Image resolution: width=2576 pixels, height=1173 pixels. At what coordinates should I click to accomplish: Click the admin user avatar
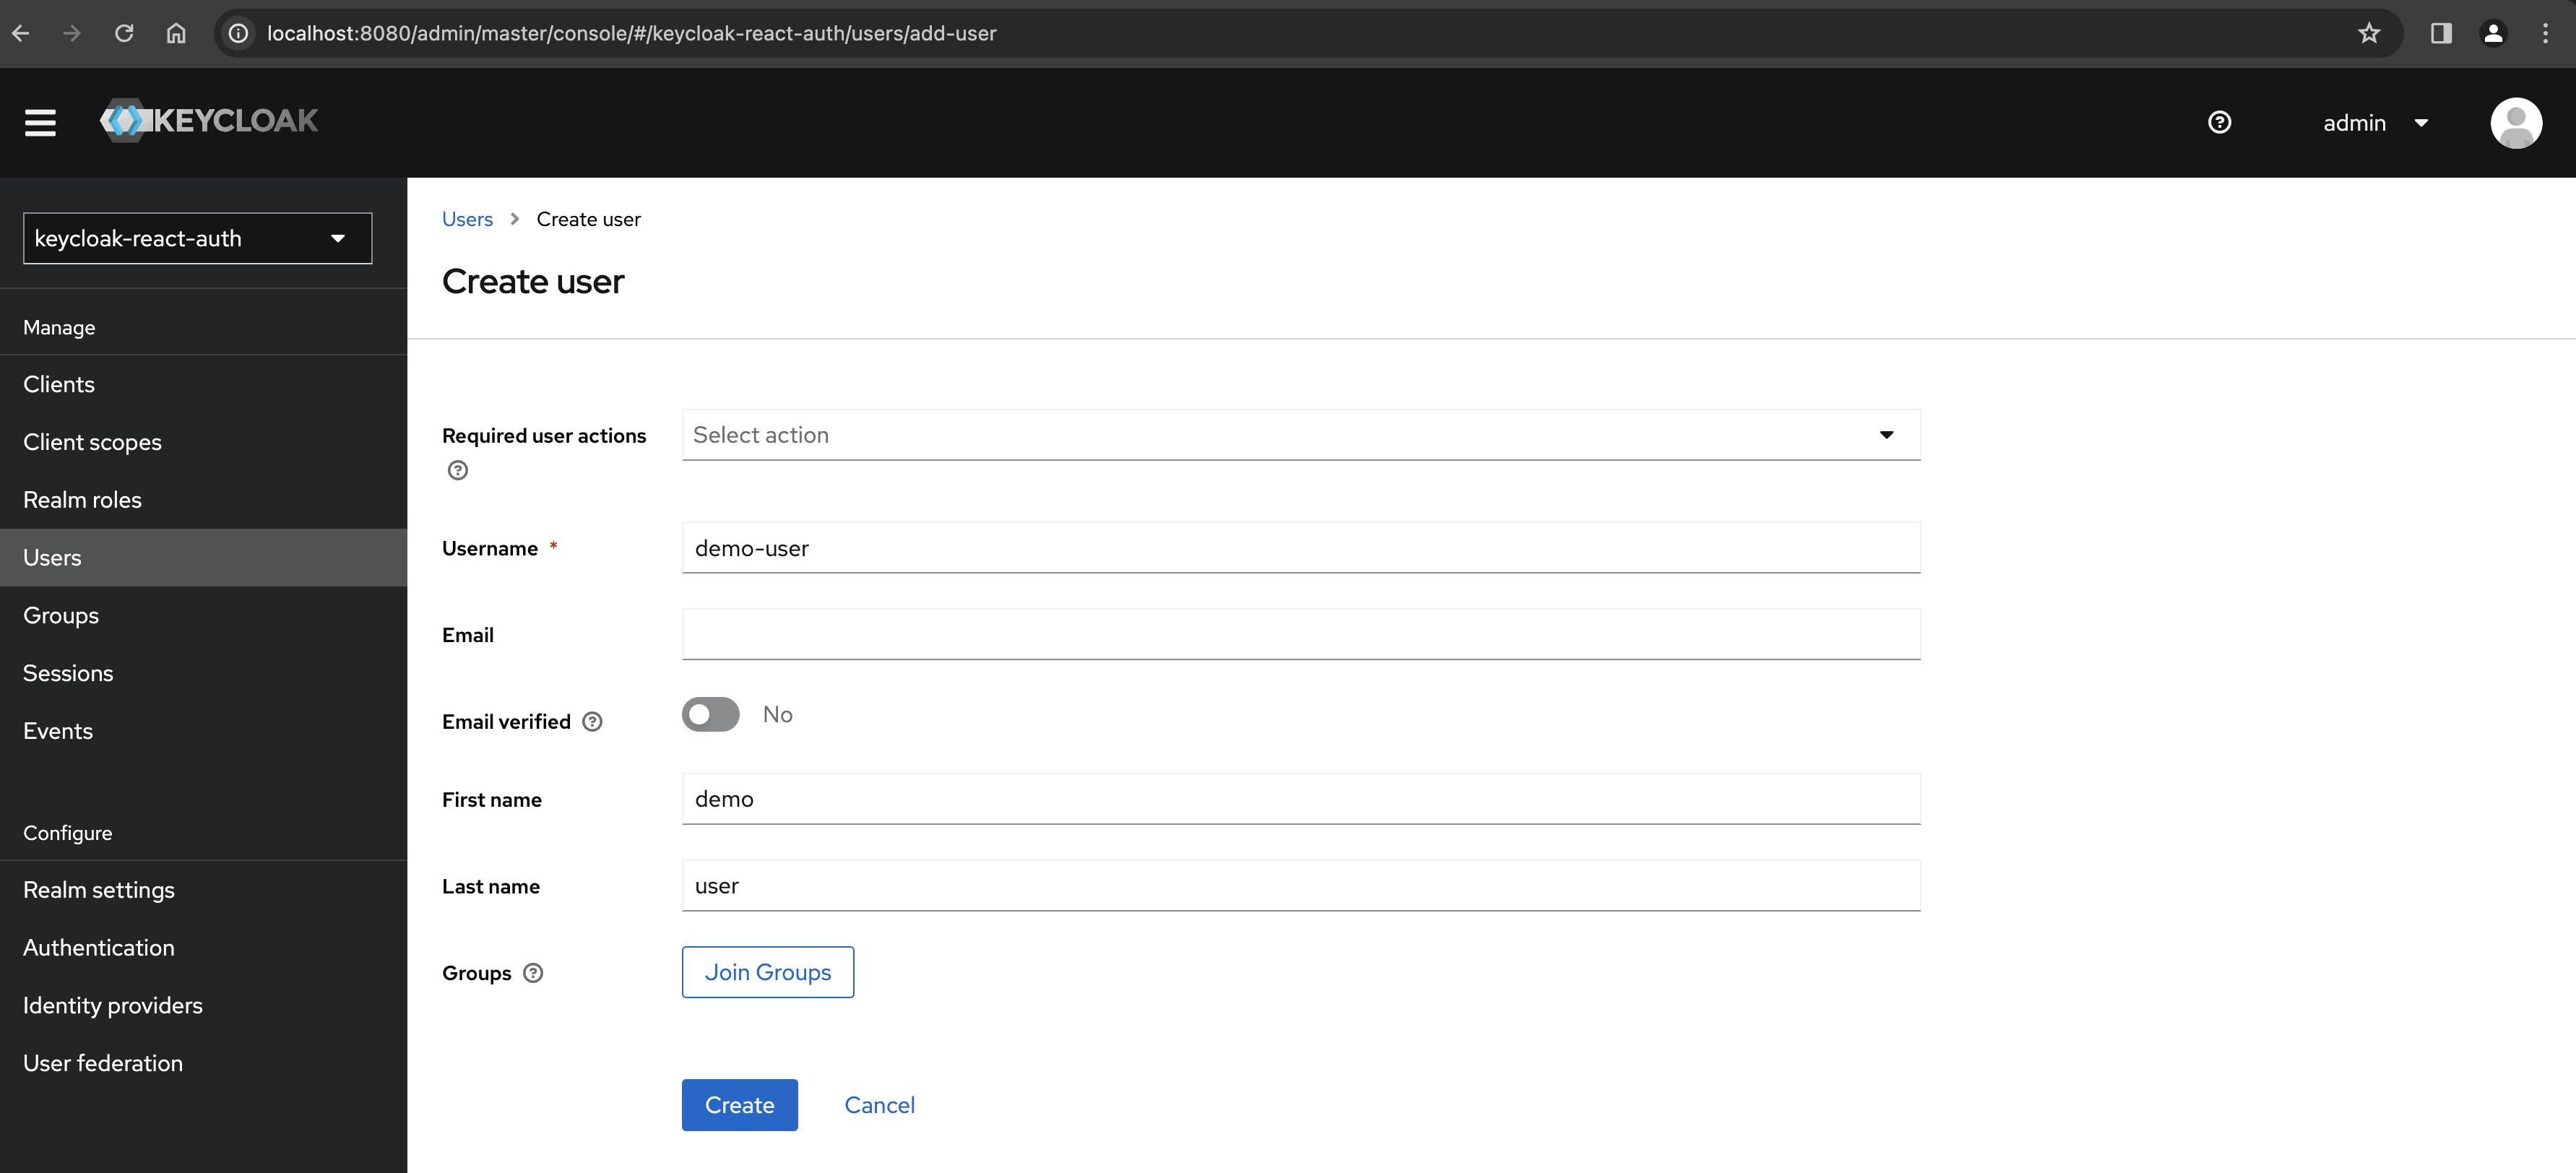coord(2515,122)
